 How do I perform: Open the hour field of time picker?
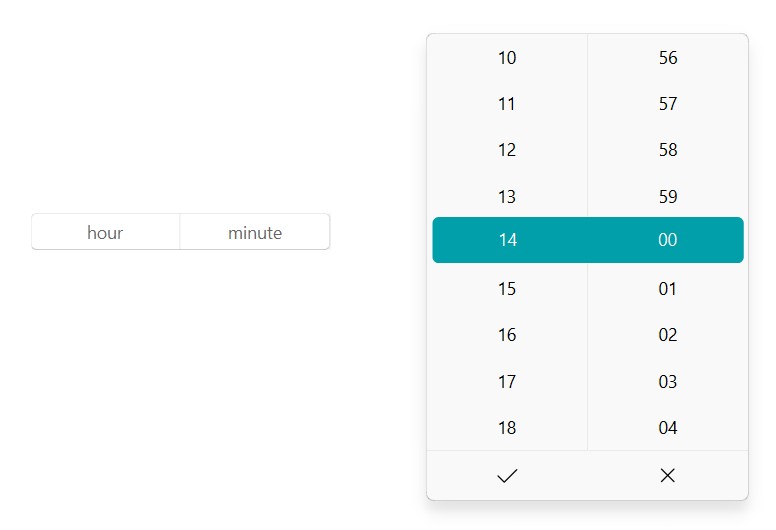pos(105,232)
